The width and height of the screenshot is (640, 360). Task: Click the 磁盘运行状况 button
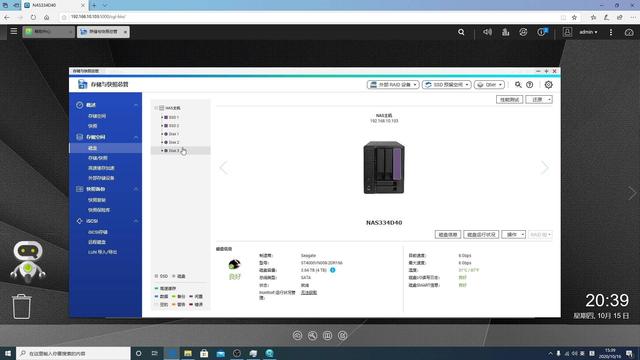481,235
